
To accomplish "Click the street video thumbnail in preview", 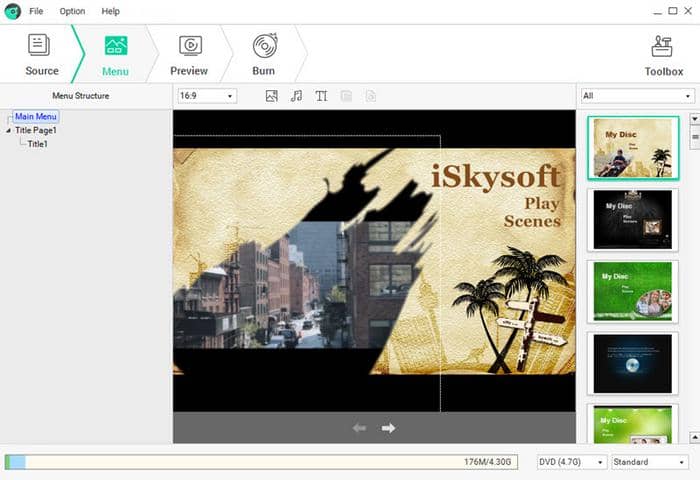I will tap(295, 284).
